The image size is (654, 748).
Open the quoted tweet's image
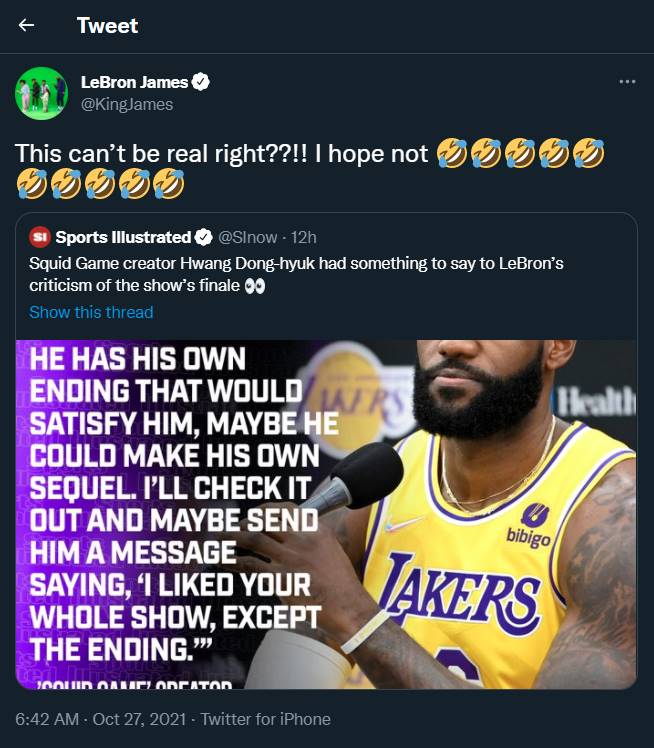tap(326, 515)
